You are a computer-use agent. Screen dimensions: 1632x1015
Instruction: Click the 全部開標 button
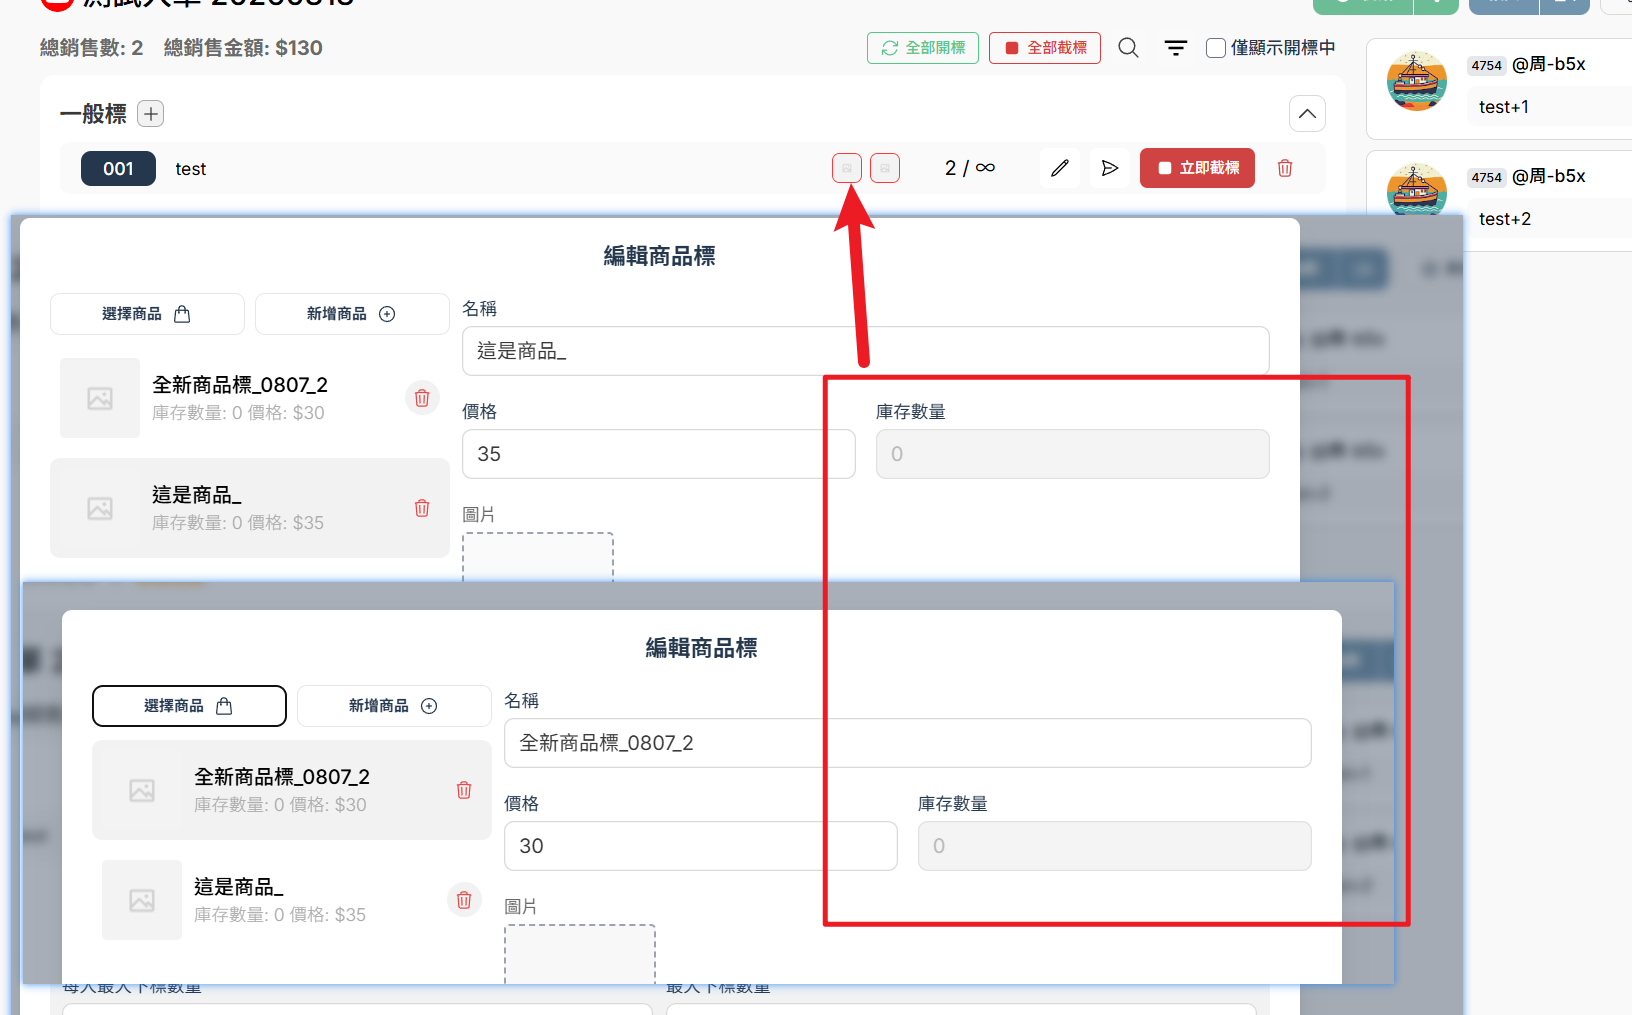tap(922, 47)
